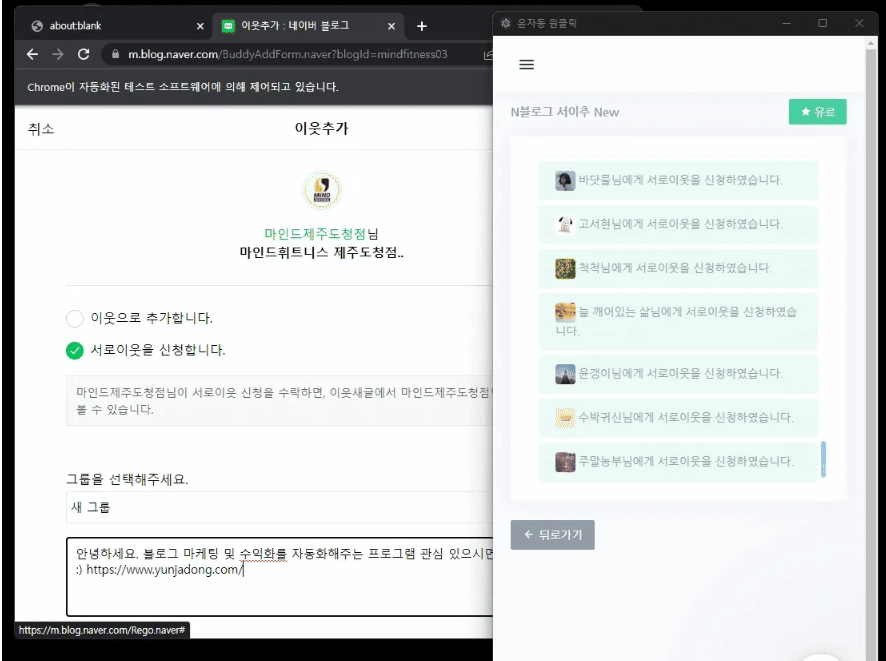Screen dimensions: 886x661
Task: Click the 고서현님에게 서로이웃을 신청하였습니다 message
Action: (680, 224)
